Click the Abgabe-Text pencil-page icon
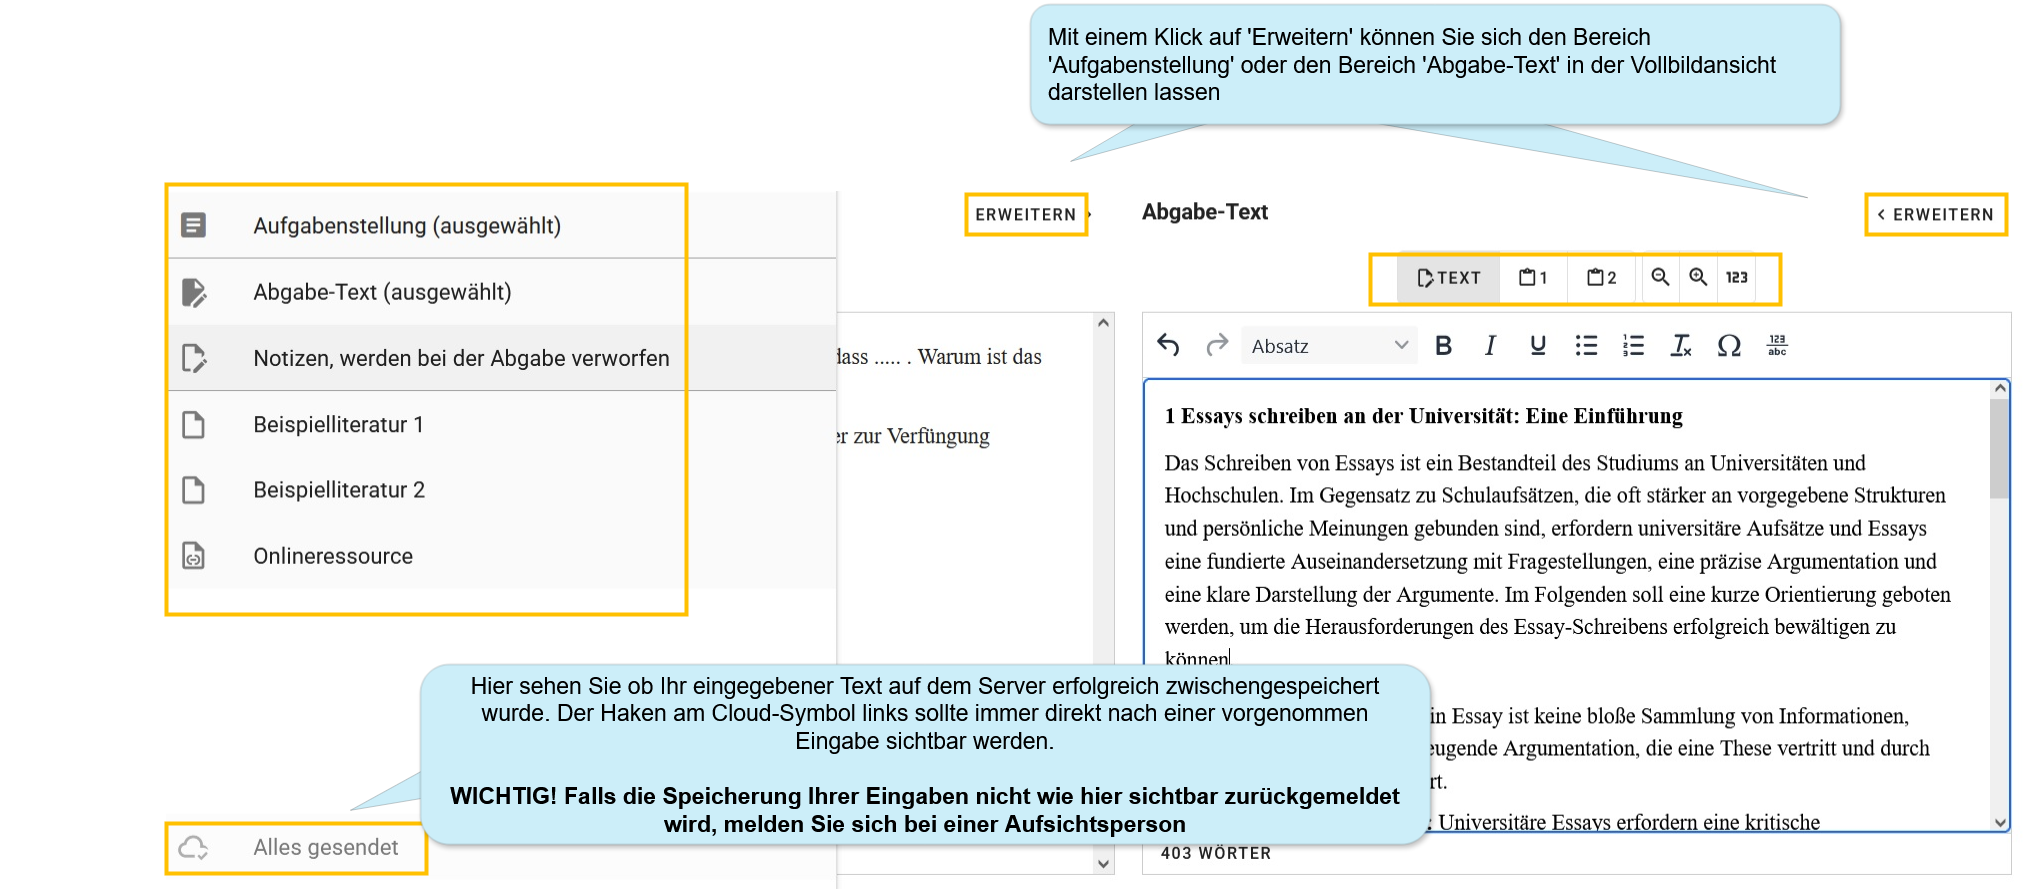2044x890 pixels. [x=194, y=292]
